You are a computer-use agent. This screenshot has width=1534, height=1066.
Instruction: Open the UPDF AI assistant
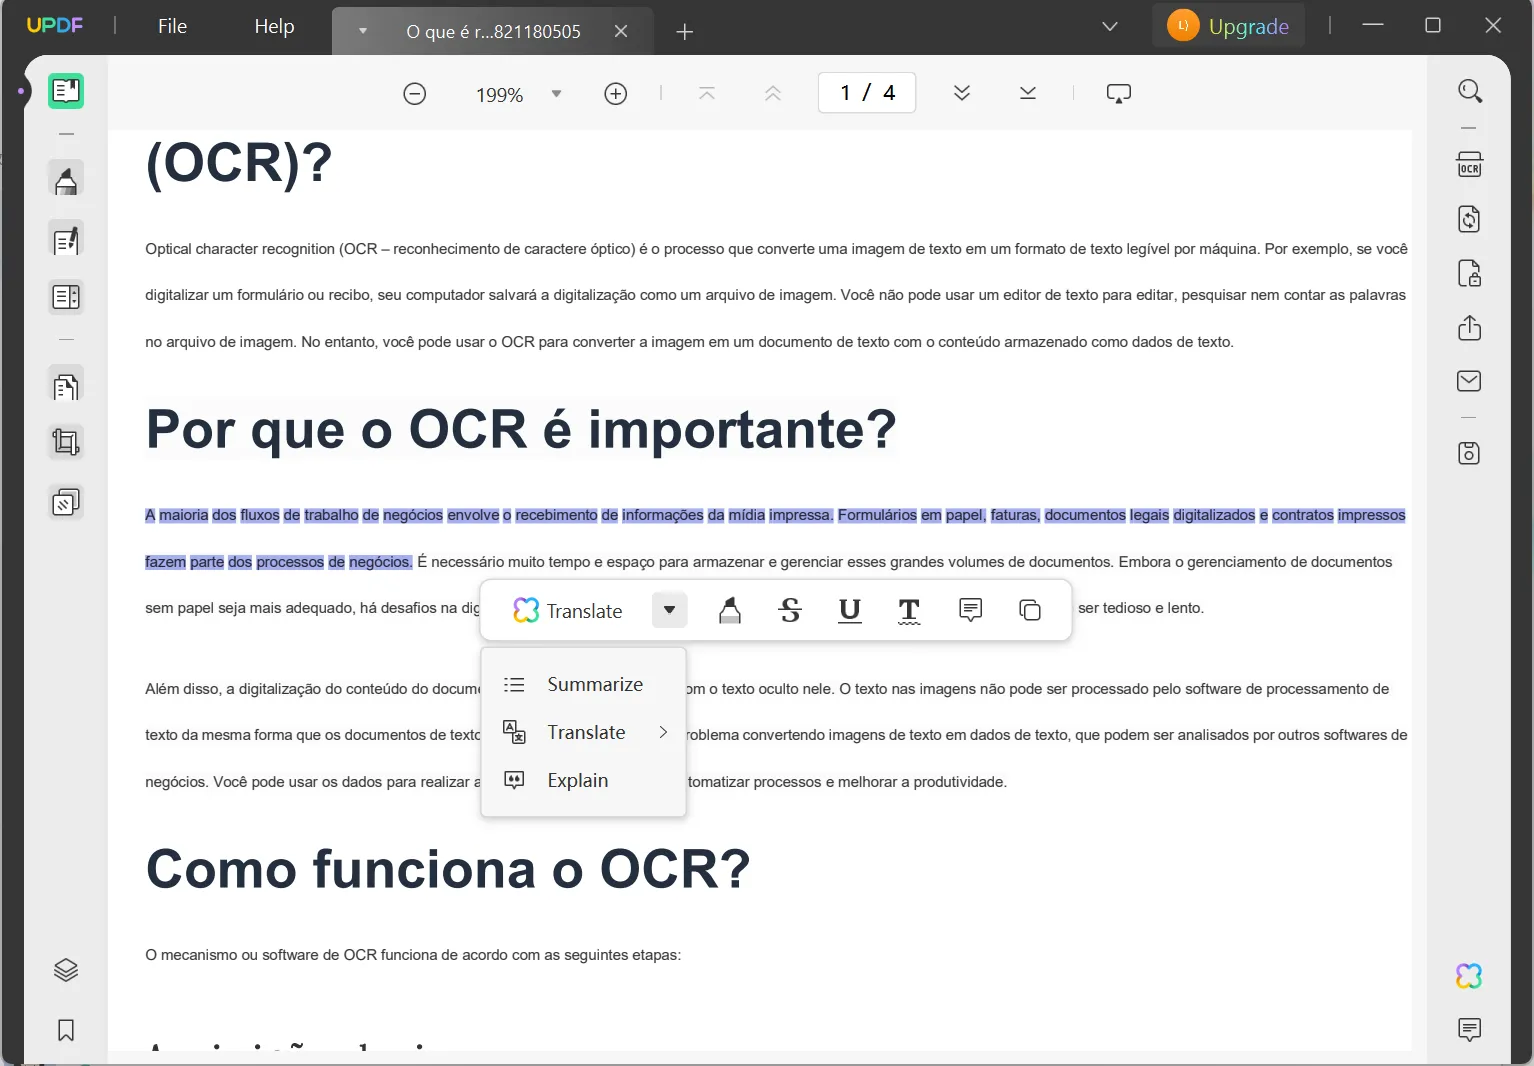pyautogui.click(x=1469, y=975)
